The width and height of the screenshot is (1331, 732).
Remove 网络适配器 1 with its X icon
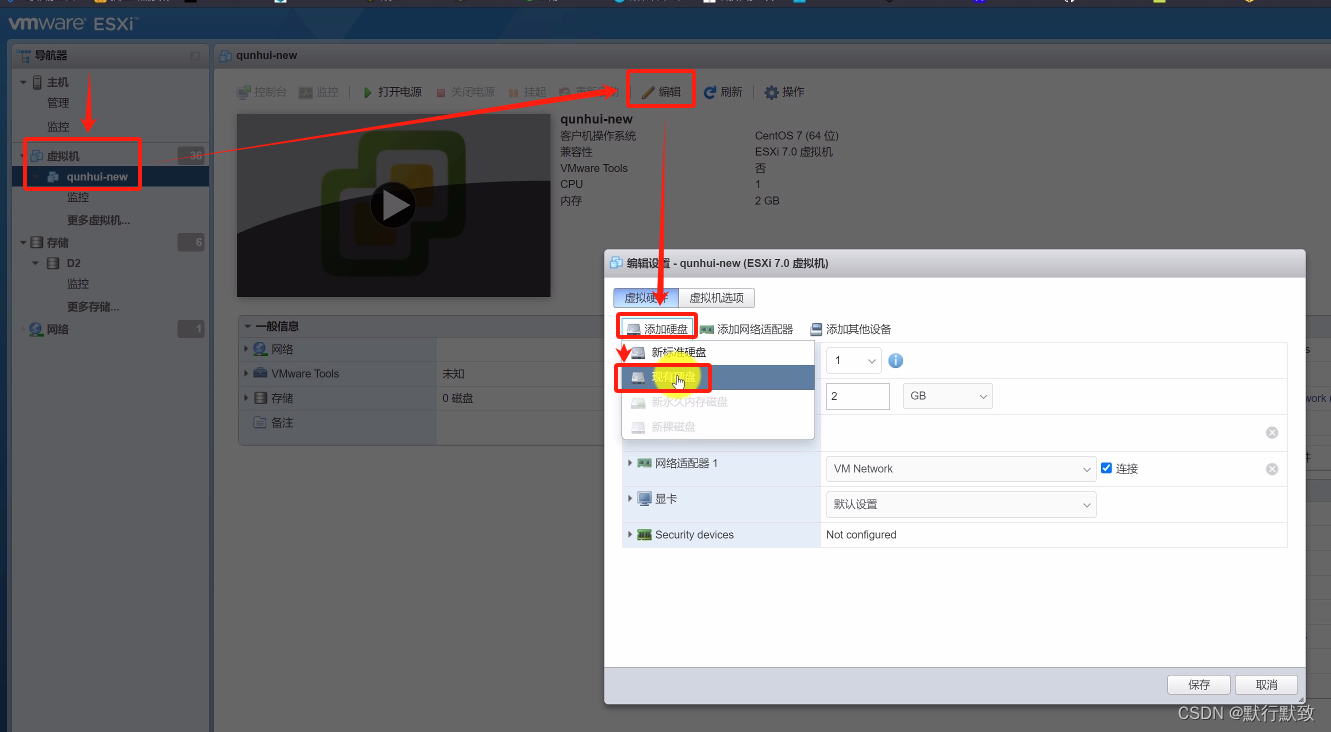tap(1272, 469)
